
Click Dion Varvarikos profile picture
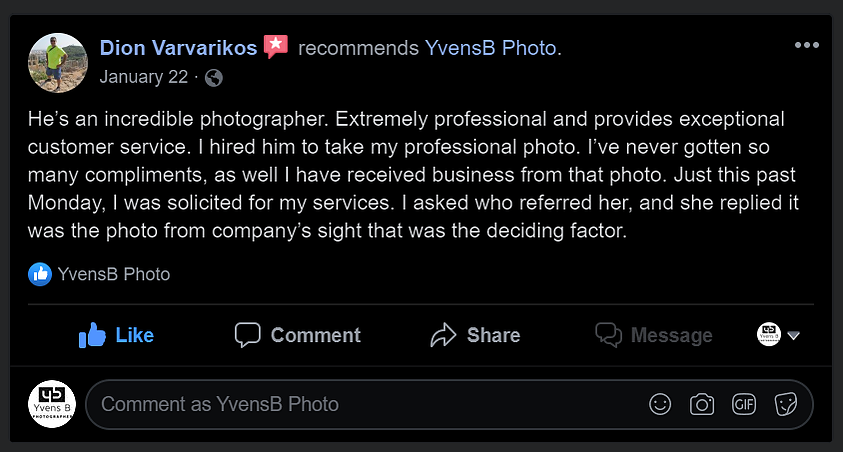click(x=58, y=63)
